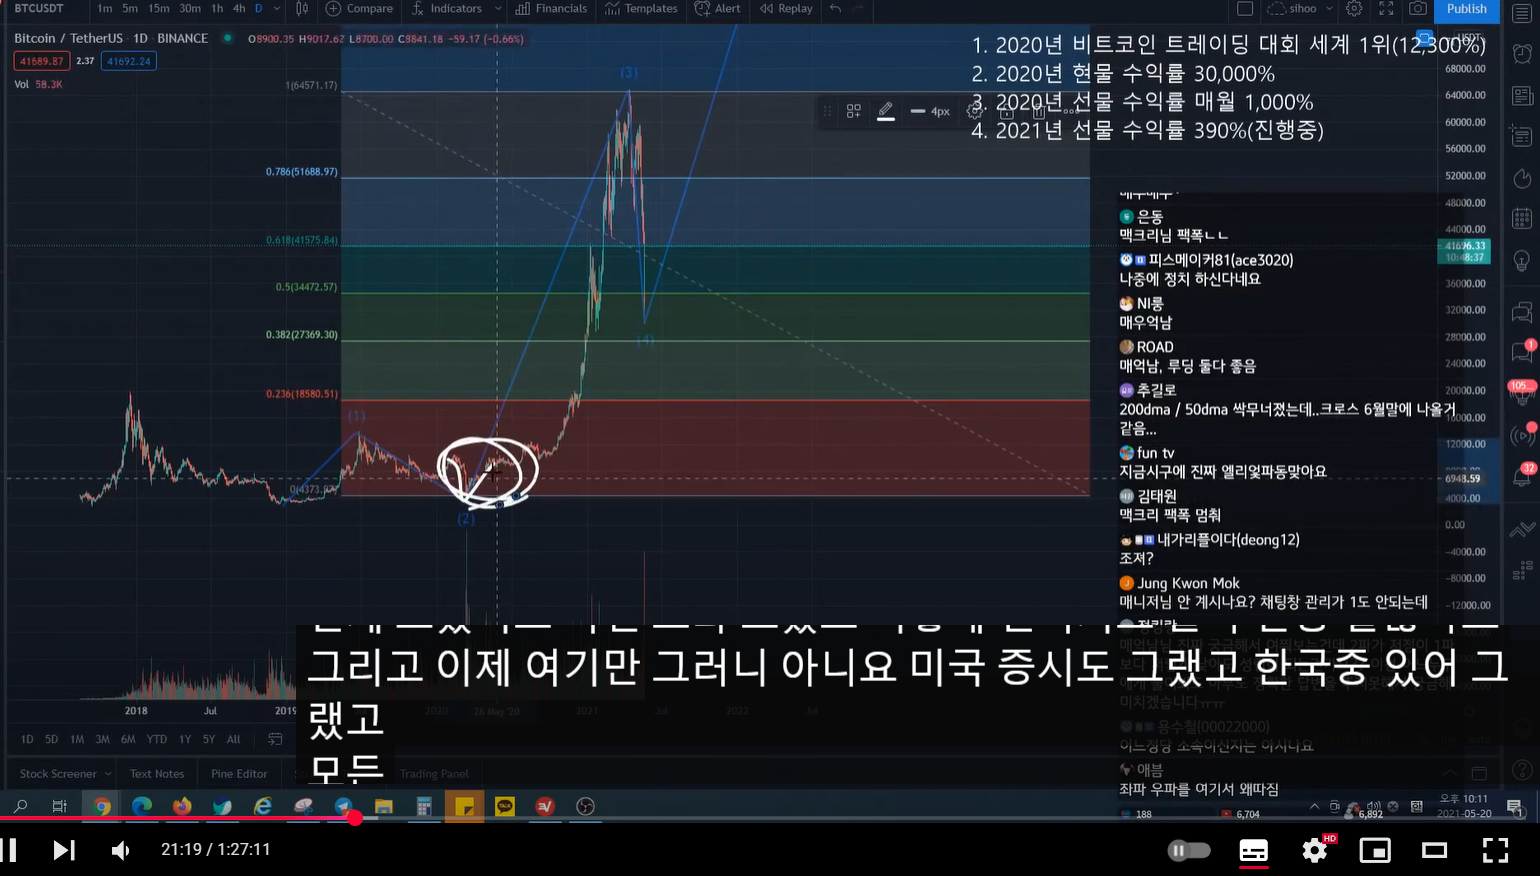Switch to theater mode
This screenshot has height=876, width=1540.
click(1435, 850)
